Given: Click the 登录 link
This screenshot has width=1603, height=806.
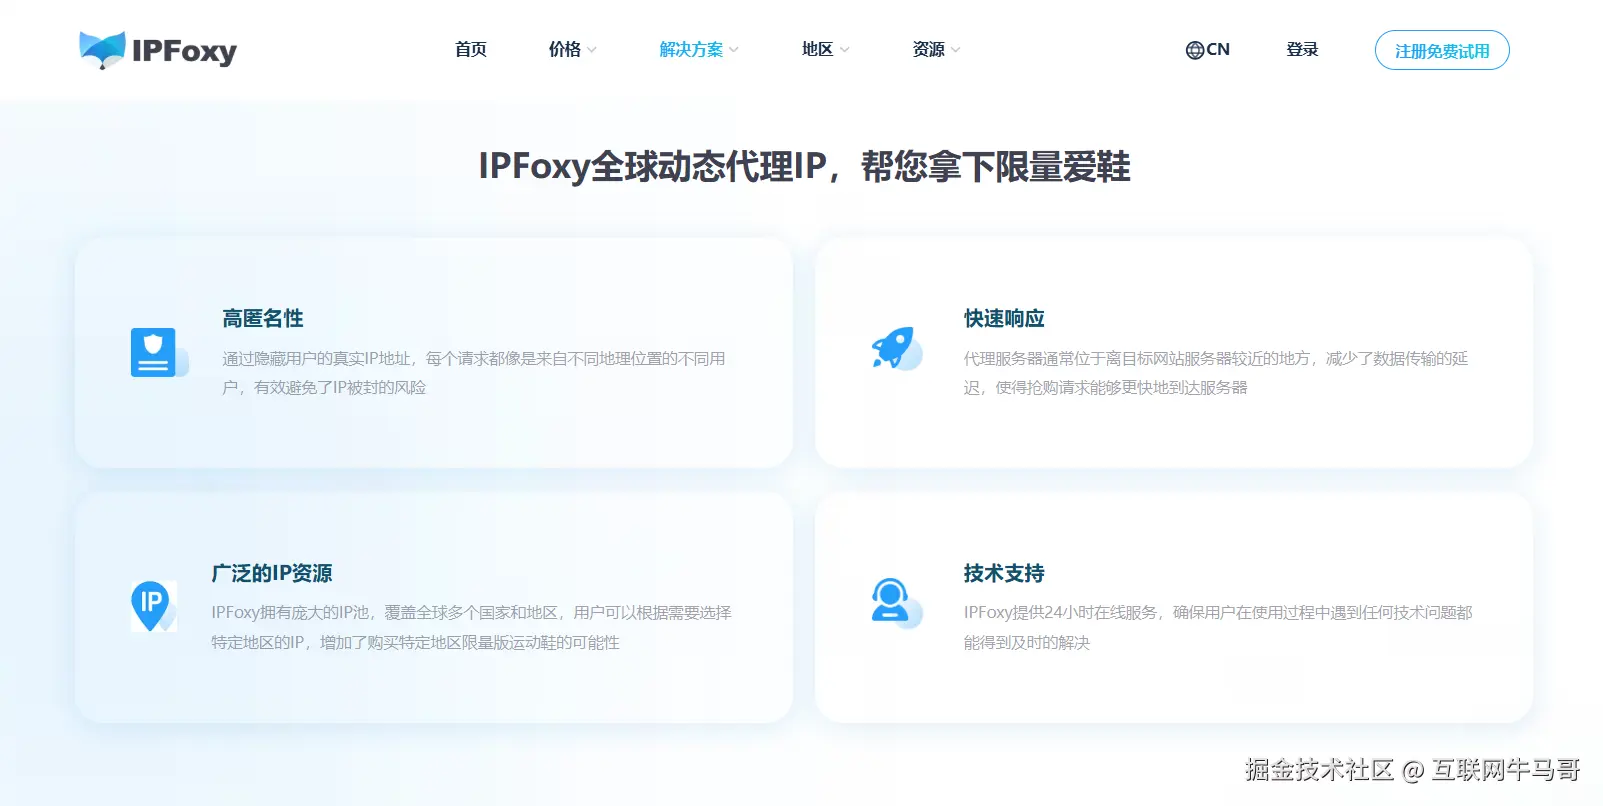Looking at the screenshot, I should (1302, 50).
